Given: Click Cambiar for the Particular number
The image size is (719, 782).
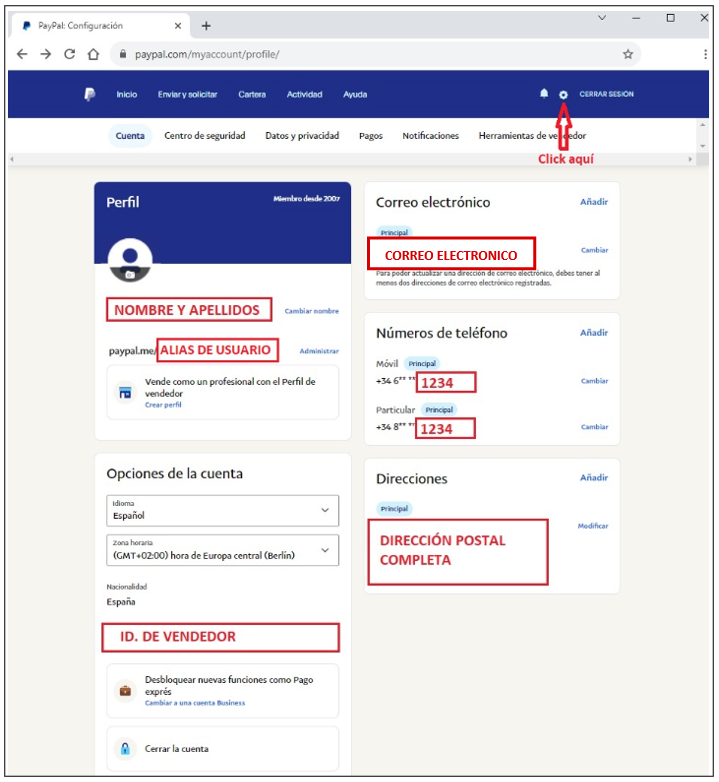Looking at the screenshot, I should click(x=594, y=426).
